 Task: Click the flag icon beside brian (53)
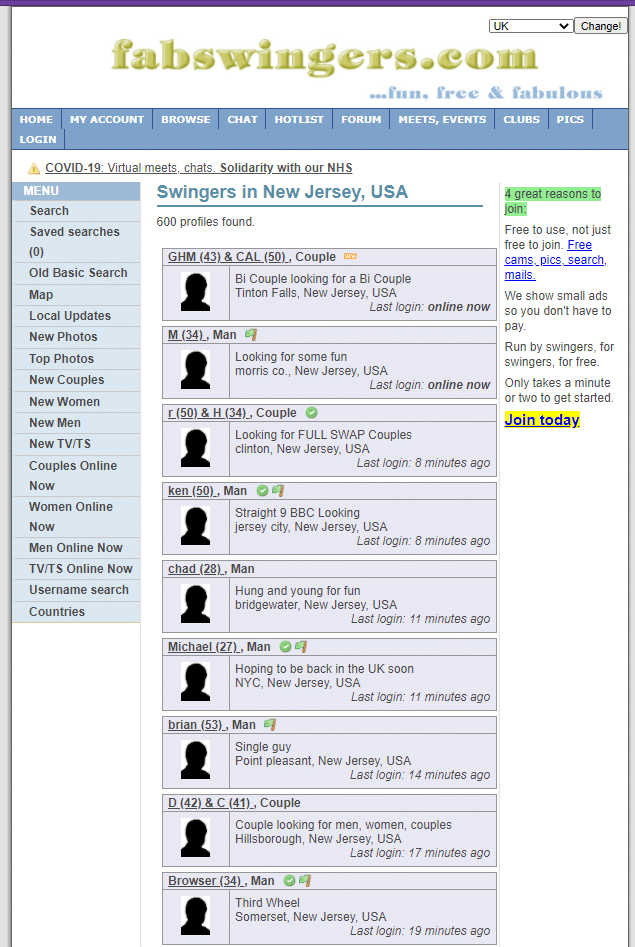click(x=269, y=725)
